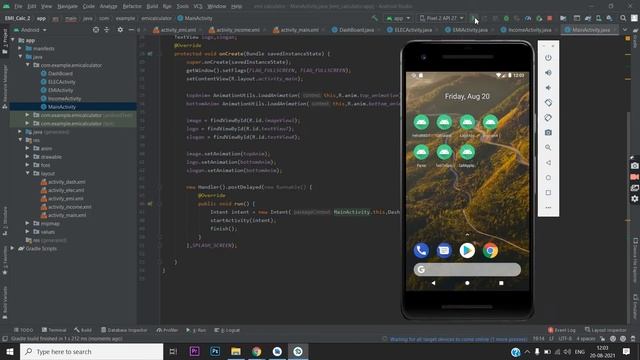
Task: Click the emulator rotate right button
Action: 548,118
